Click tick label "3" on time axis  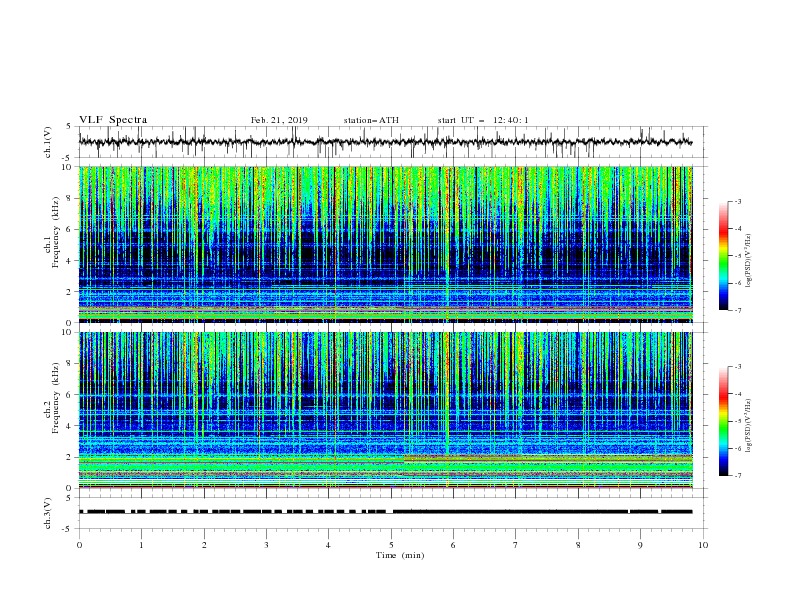266,545
